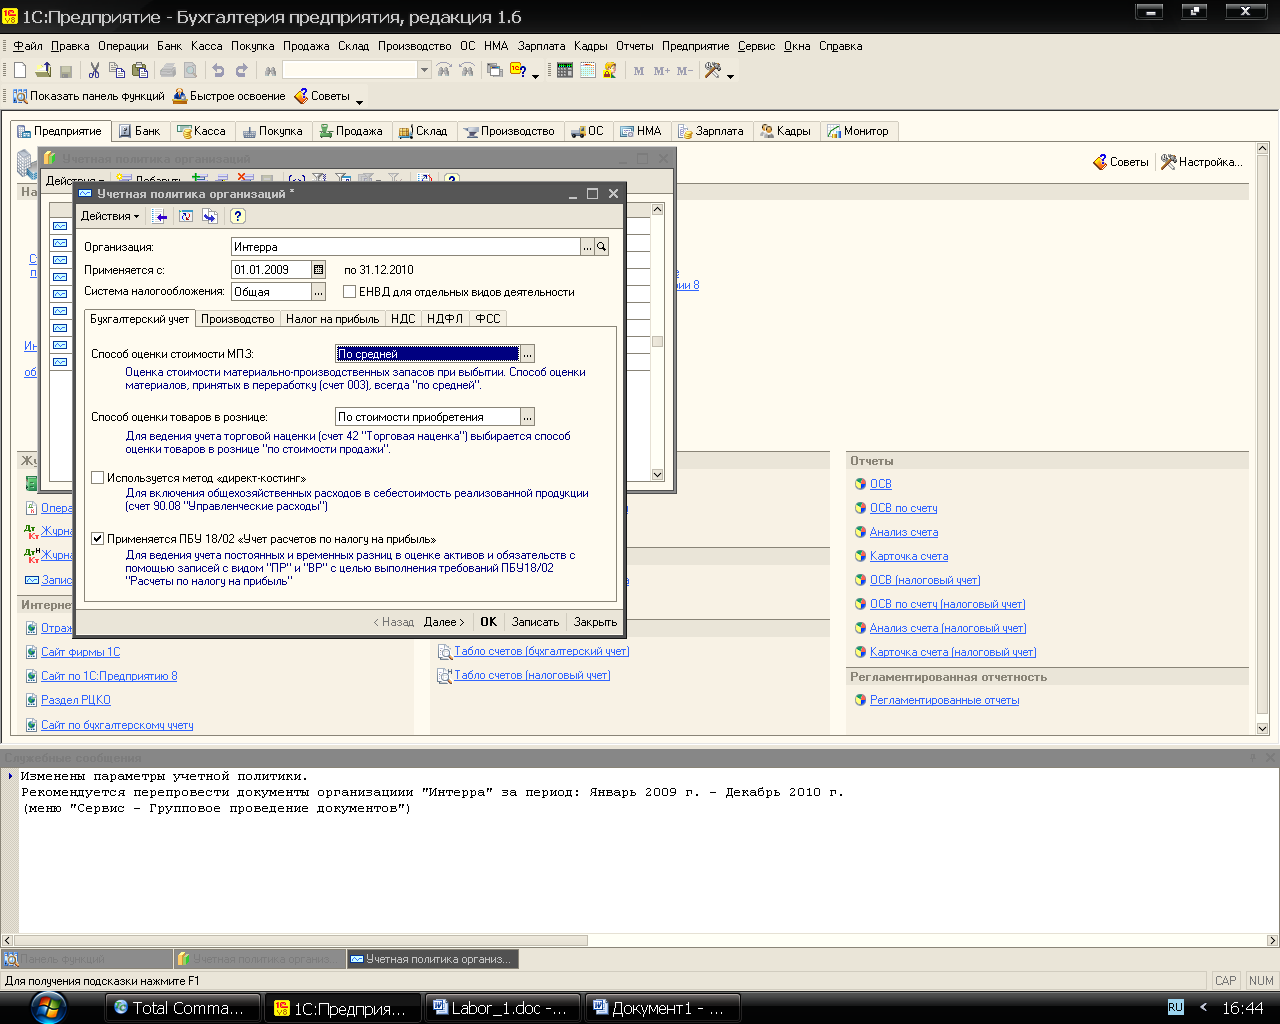
Task: Open selection for Способ оценки стоимости МПЗ
Action: point(528,353)
